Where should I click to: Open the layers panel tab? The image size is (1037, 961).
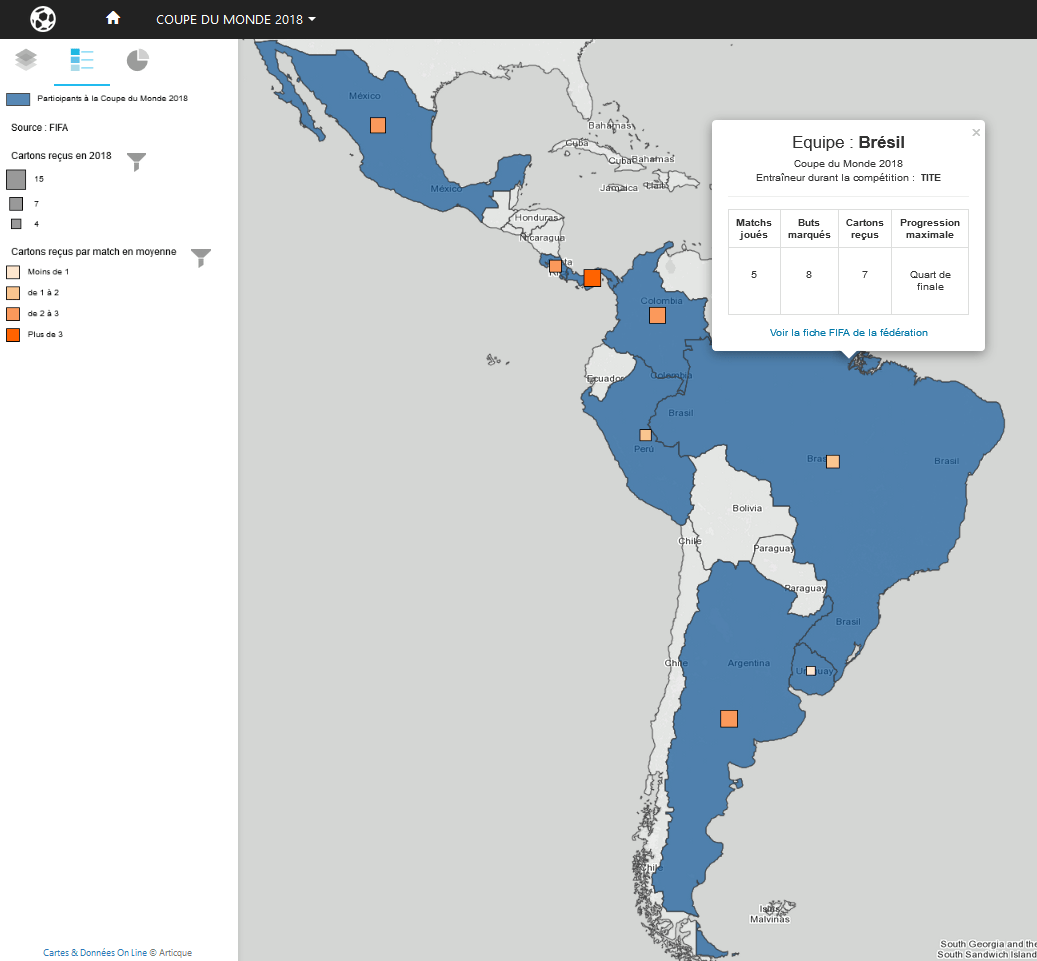[26, 61]
